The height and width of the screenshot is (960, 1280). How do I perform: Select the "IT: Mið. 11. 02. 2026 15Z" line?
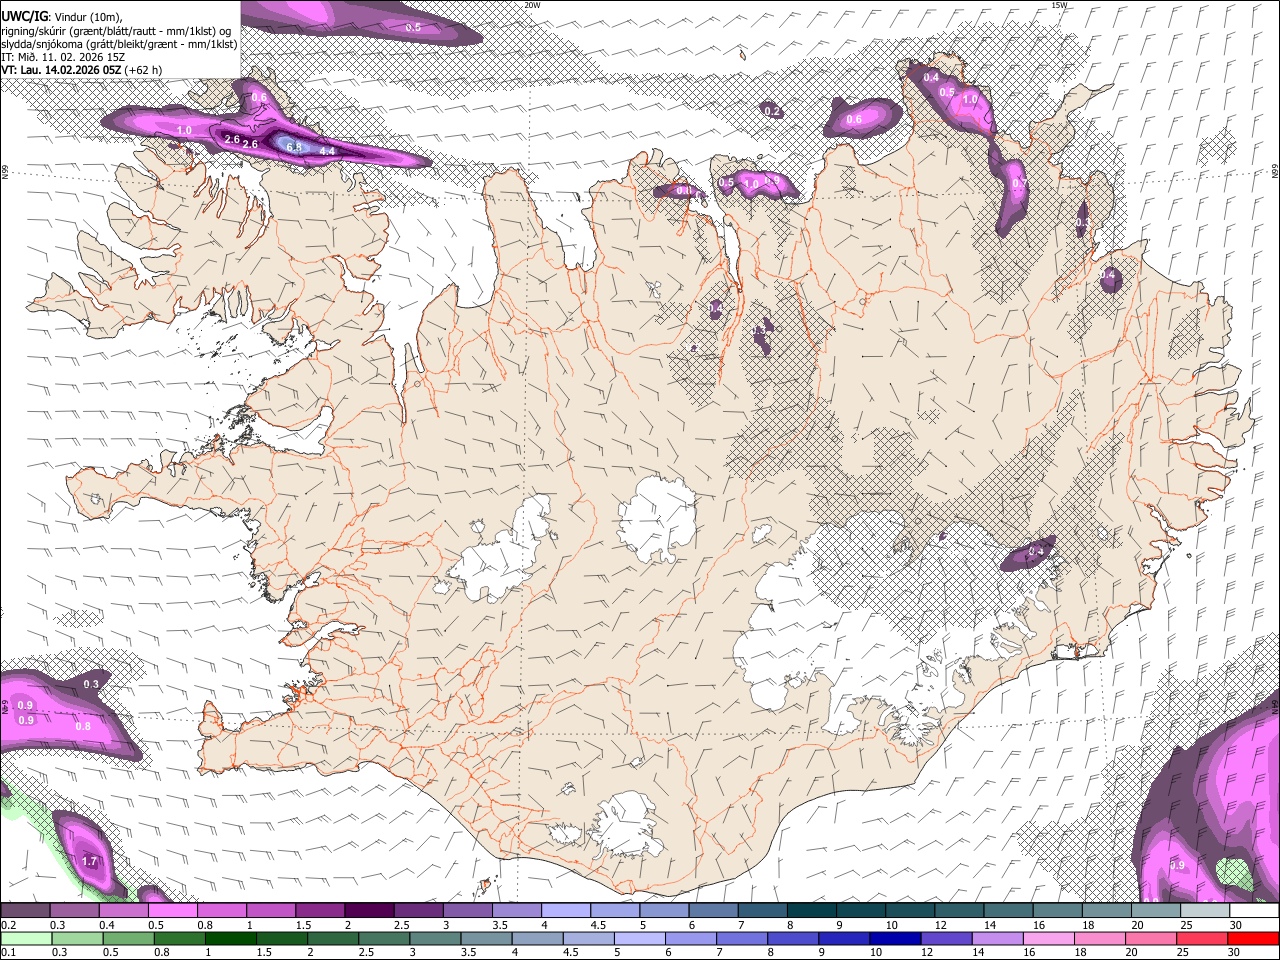[x=63, y=57]
